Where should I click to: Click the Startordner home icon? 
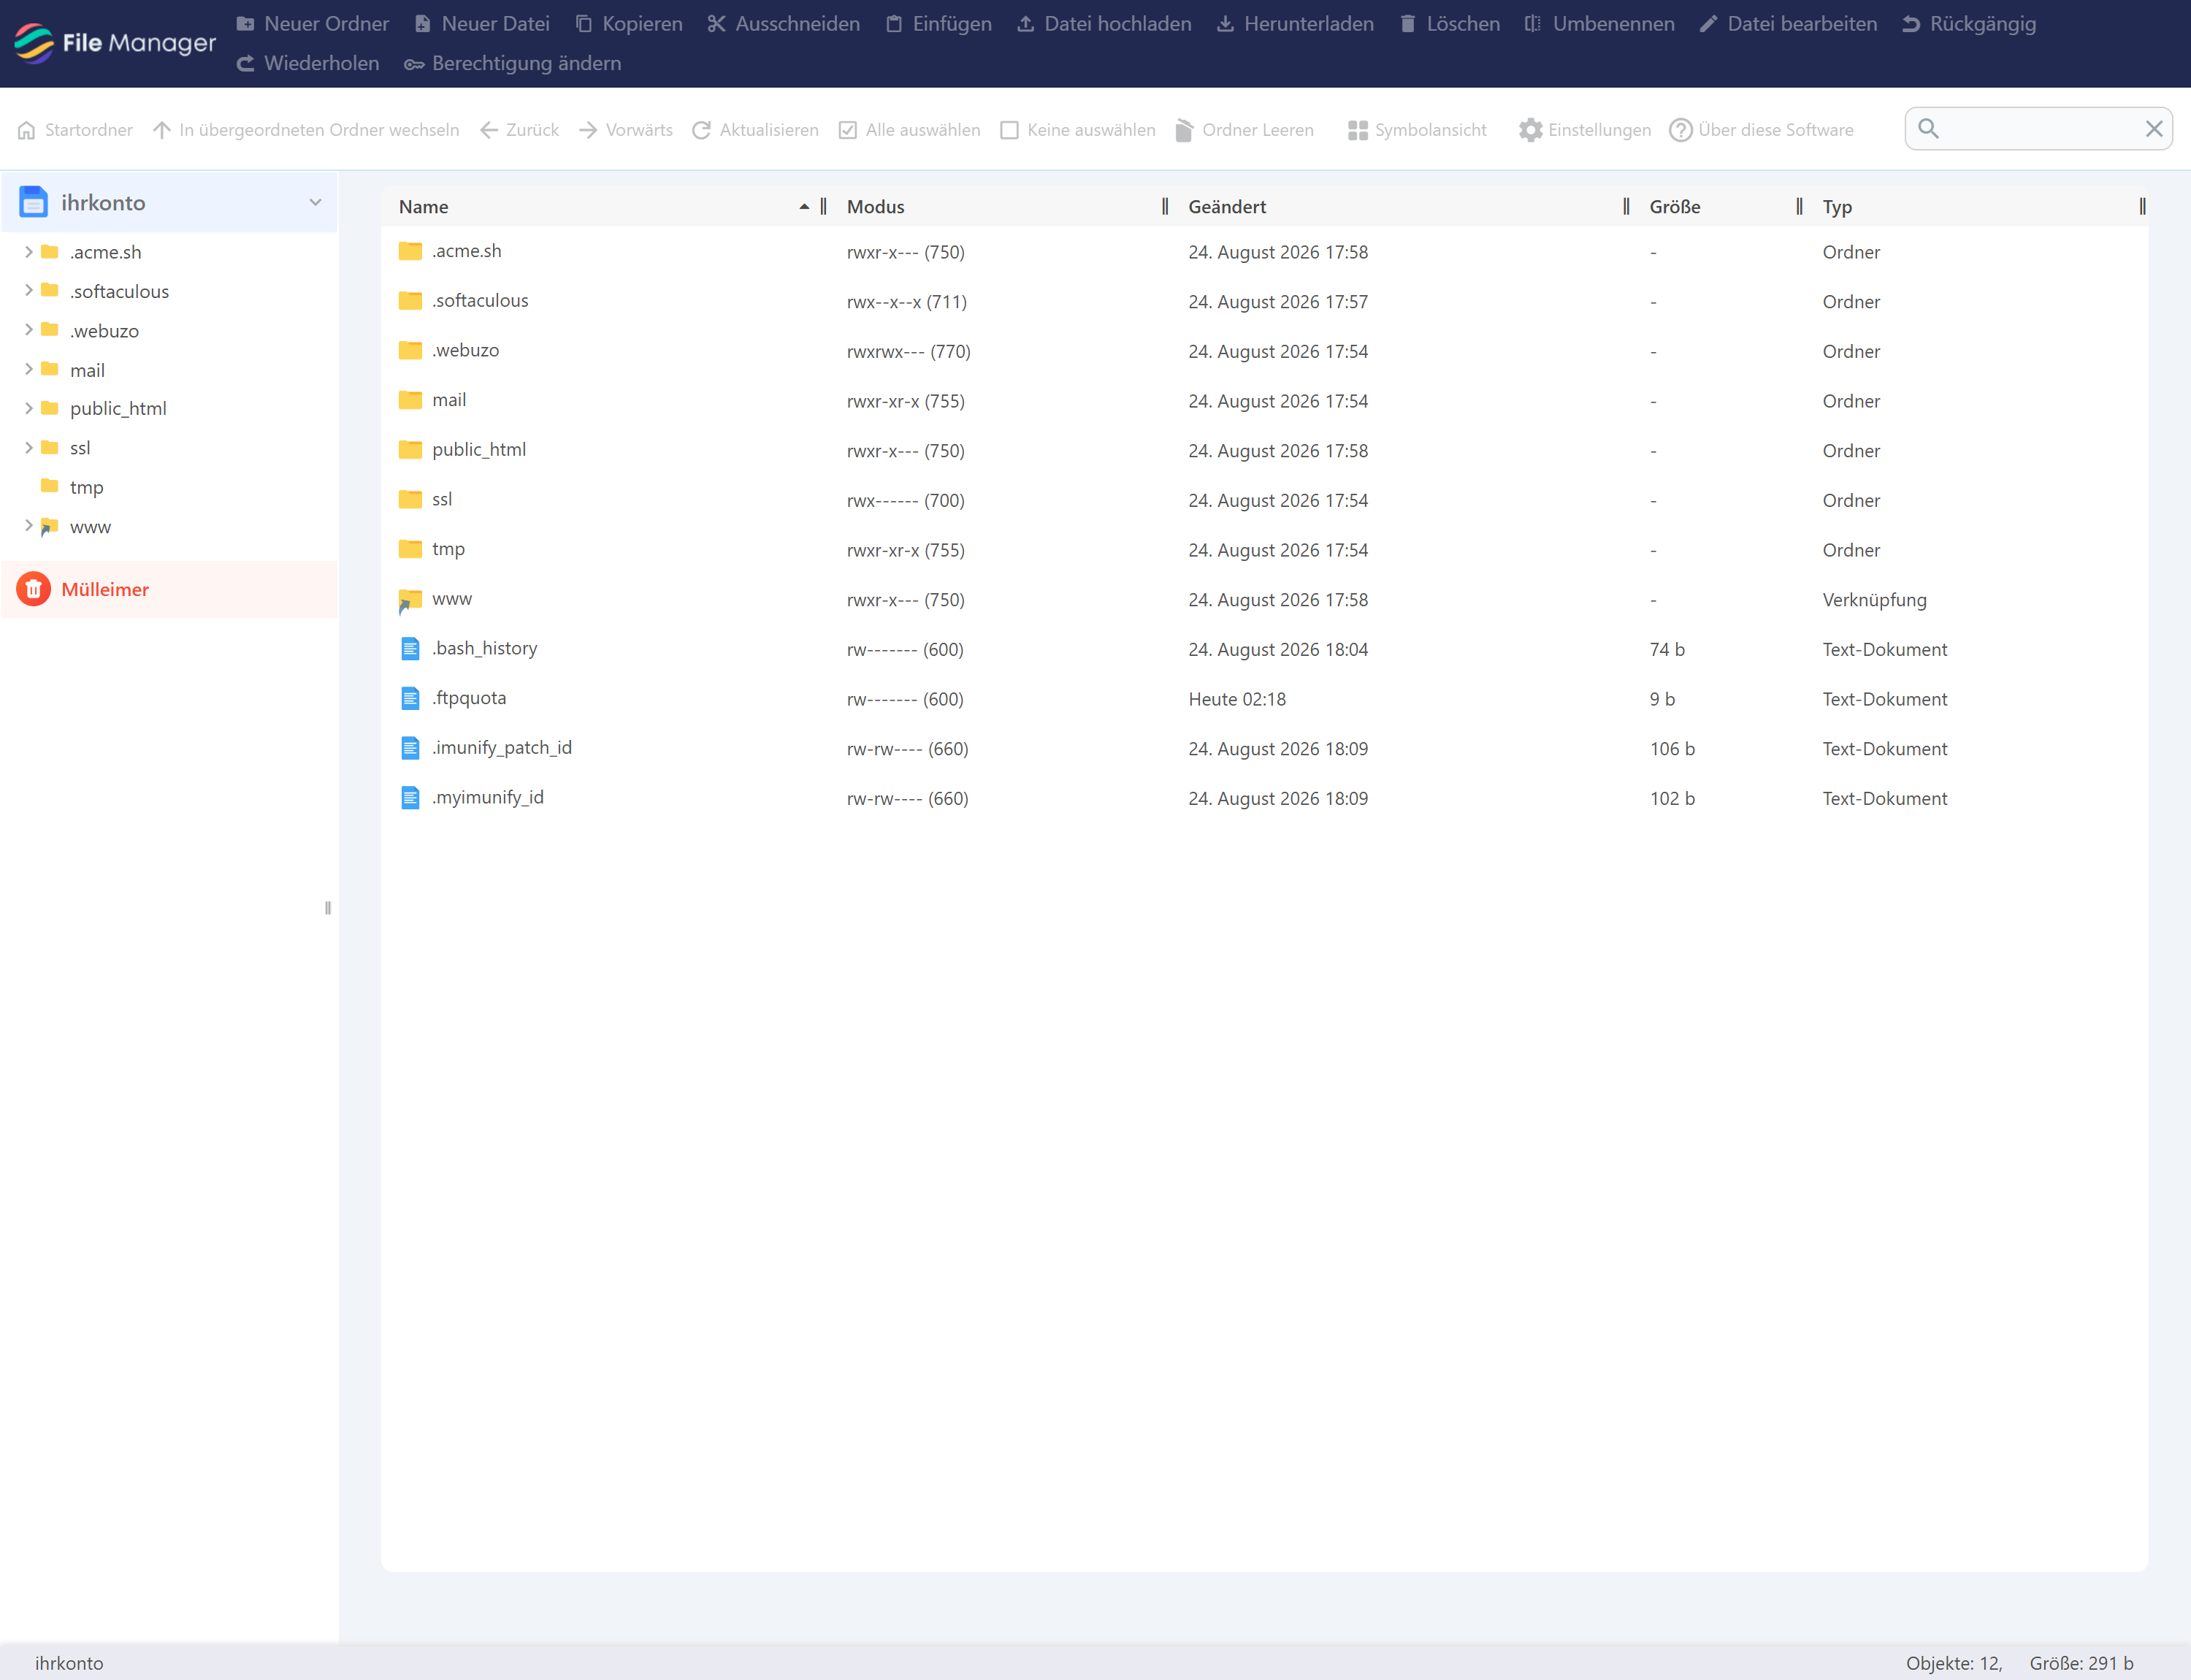point(27,130)
